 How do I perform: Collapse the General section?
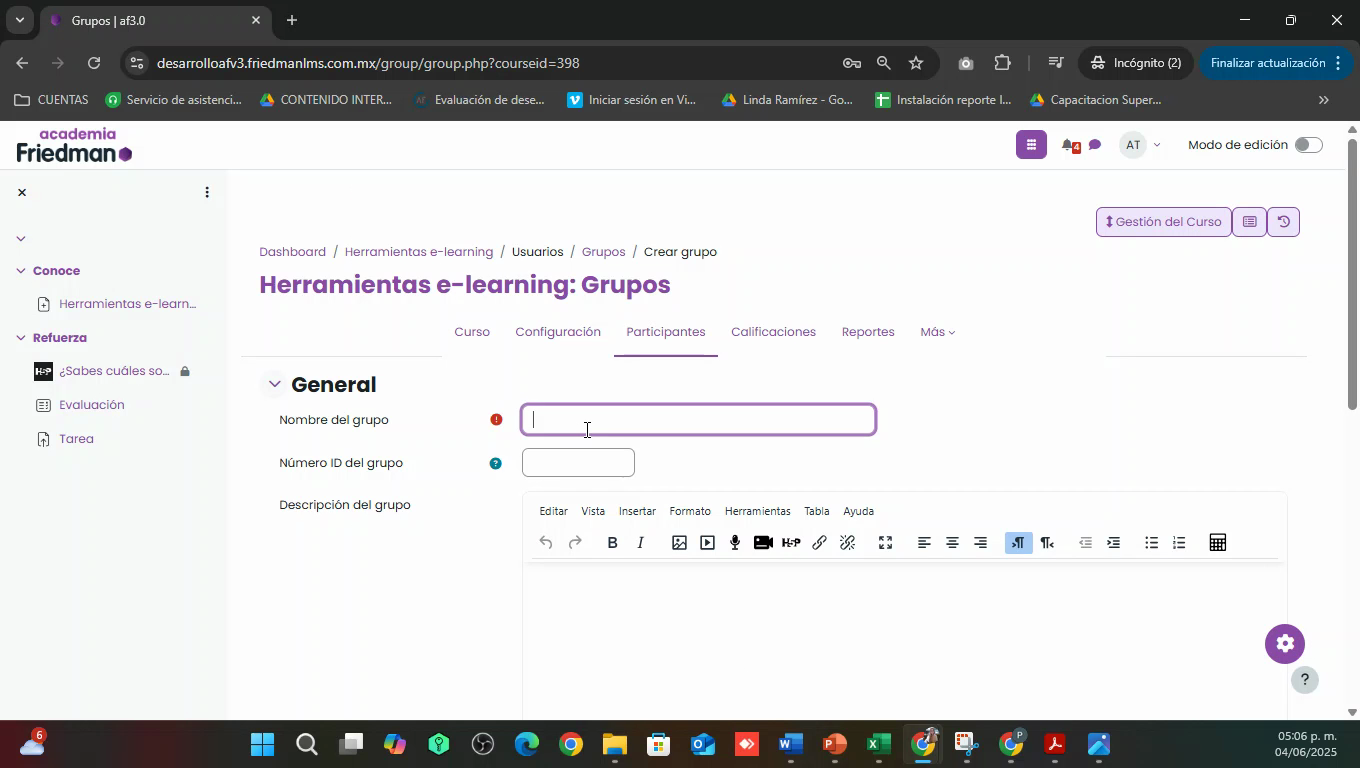[x=274, y=384]
